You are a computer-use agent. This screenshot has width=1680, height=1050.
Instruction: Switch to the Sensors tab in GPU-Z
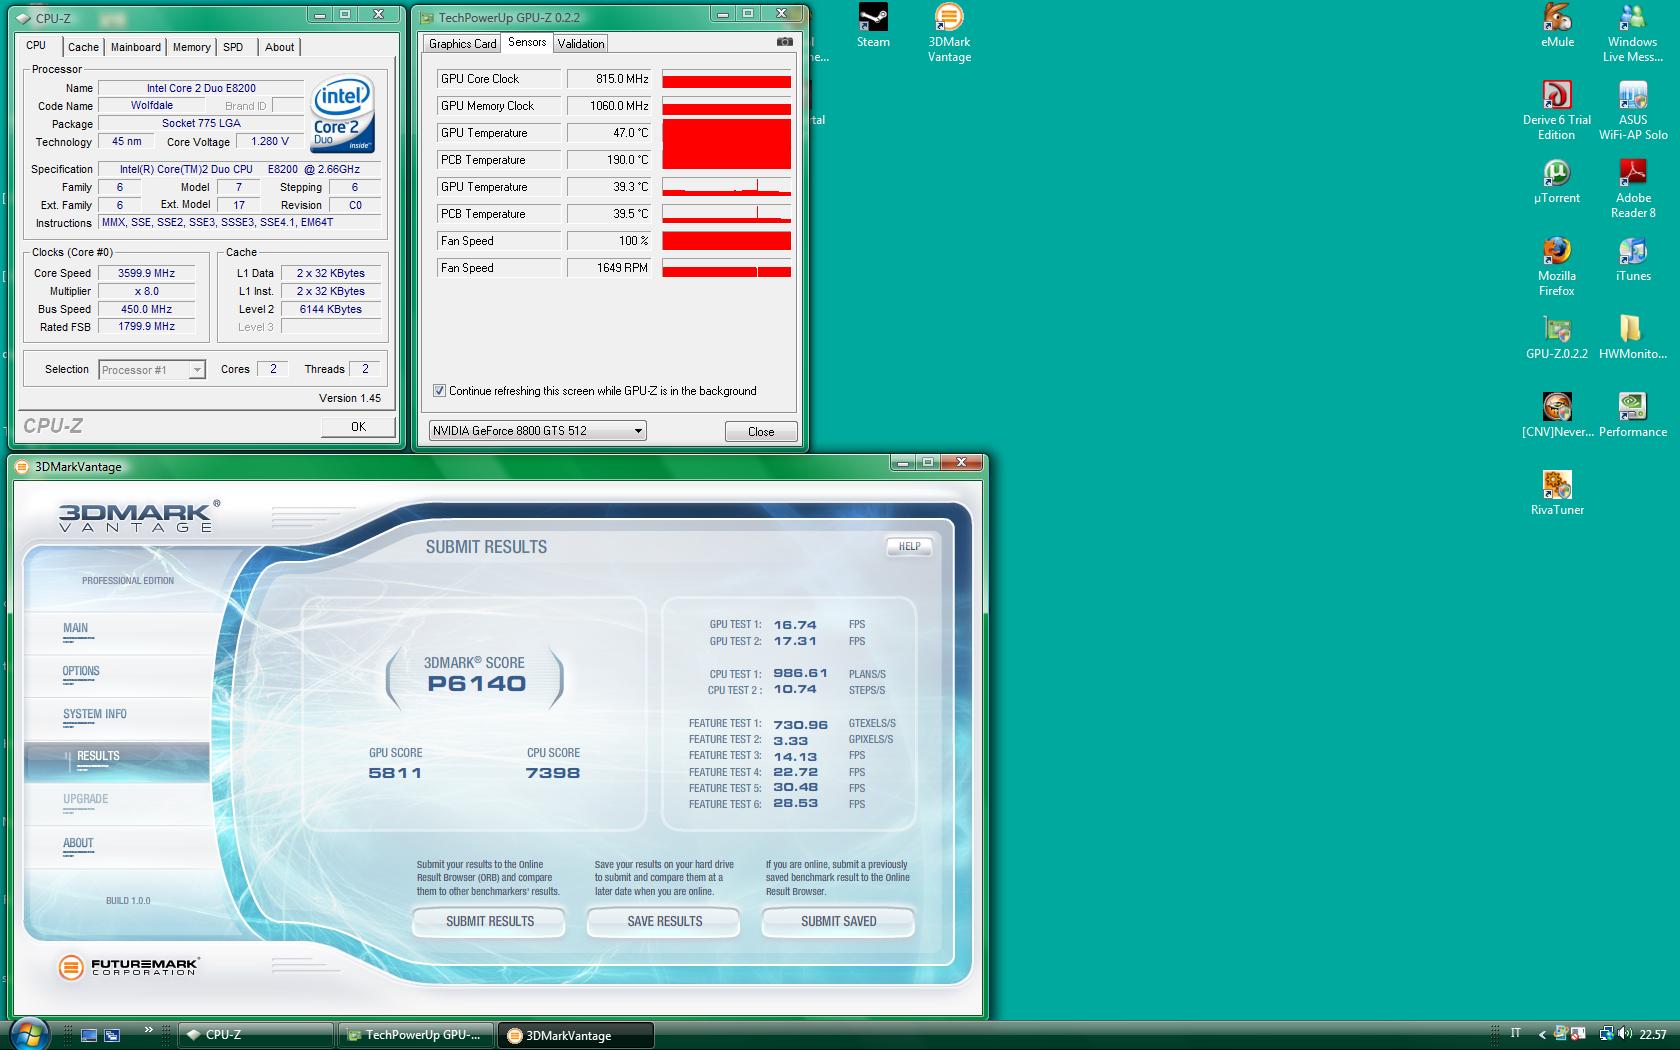[527, 42]
